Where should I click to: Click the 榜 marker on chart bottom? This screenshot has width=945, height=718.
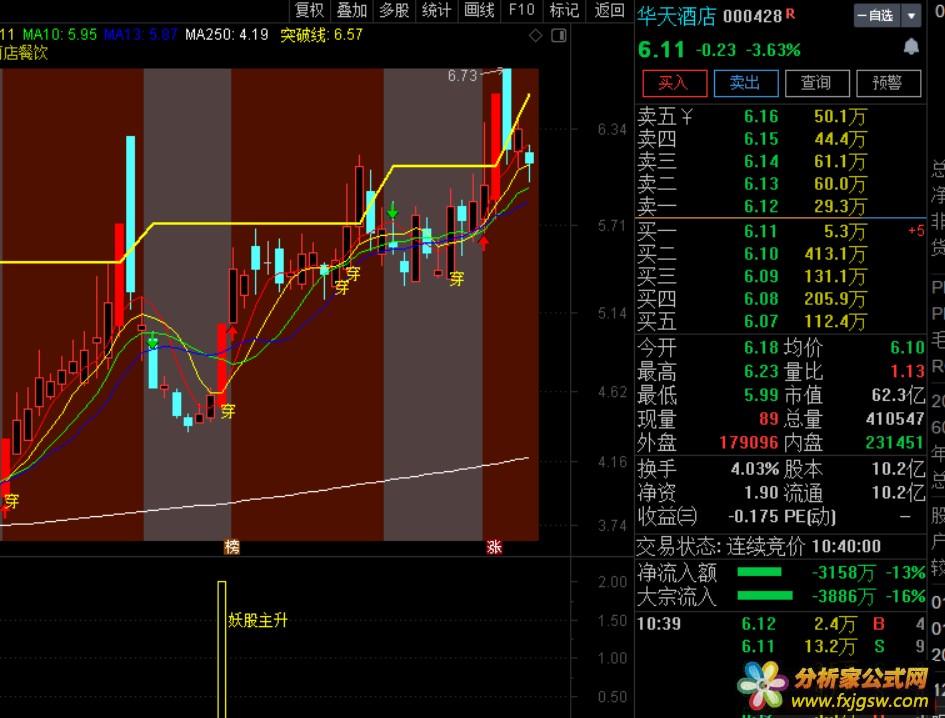click(231, 547)
